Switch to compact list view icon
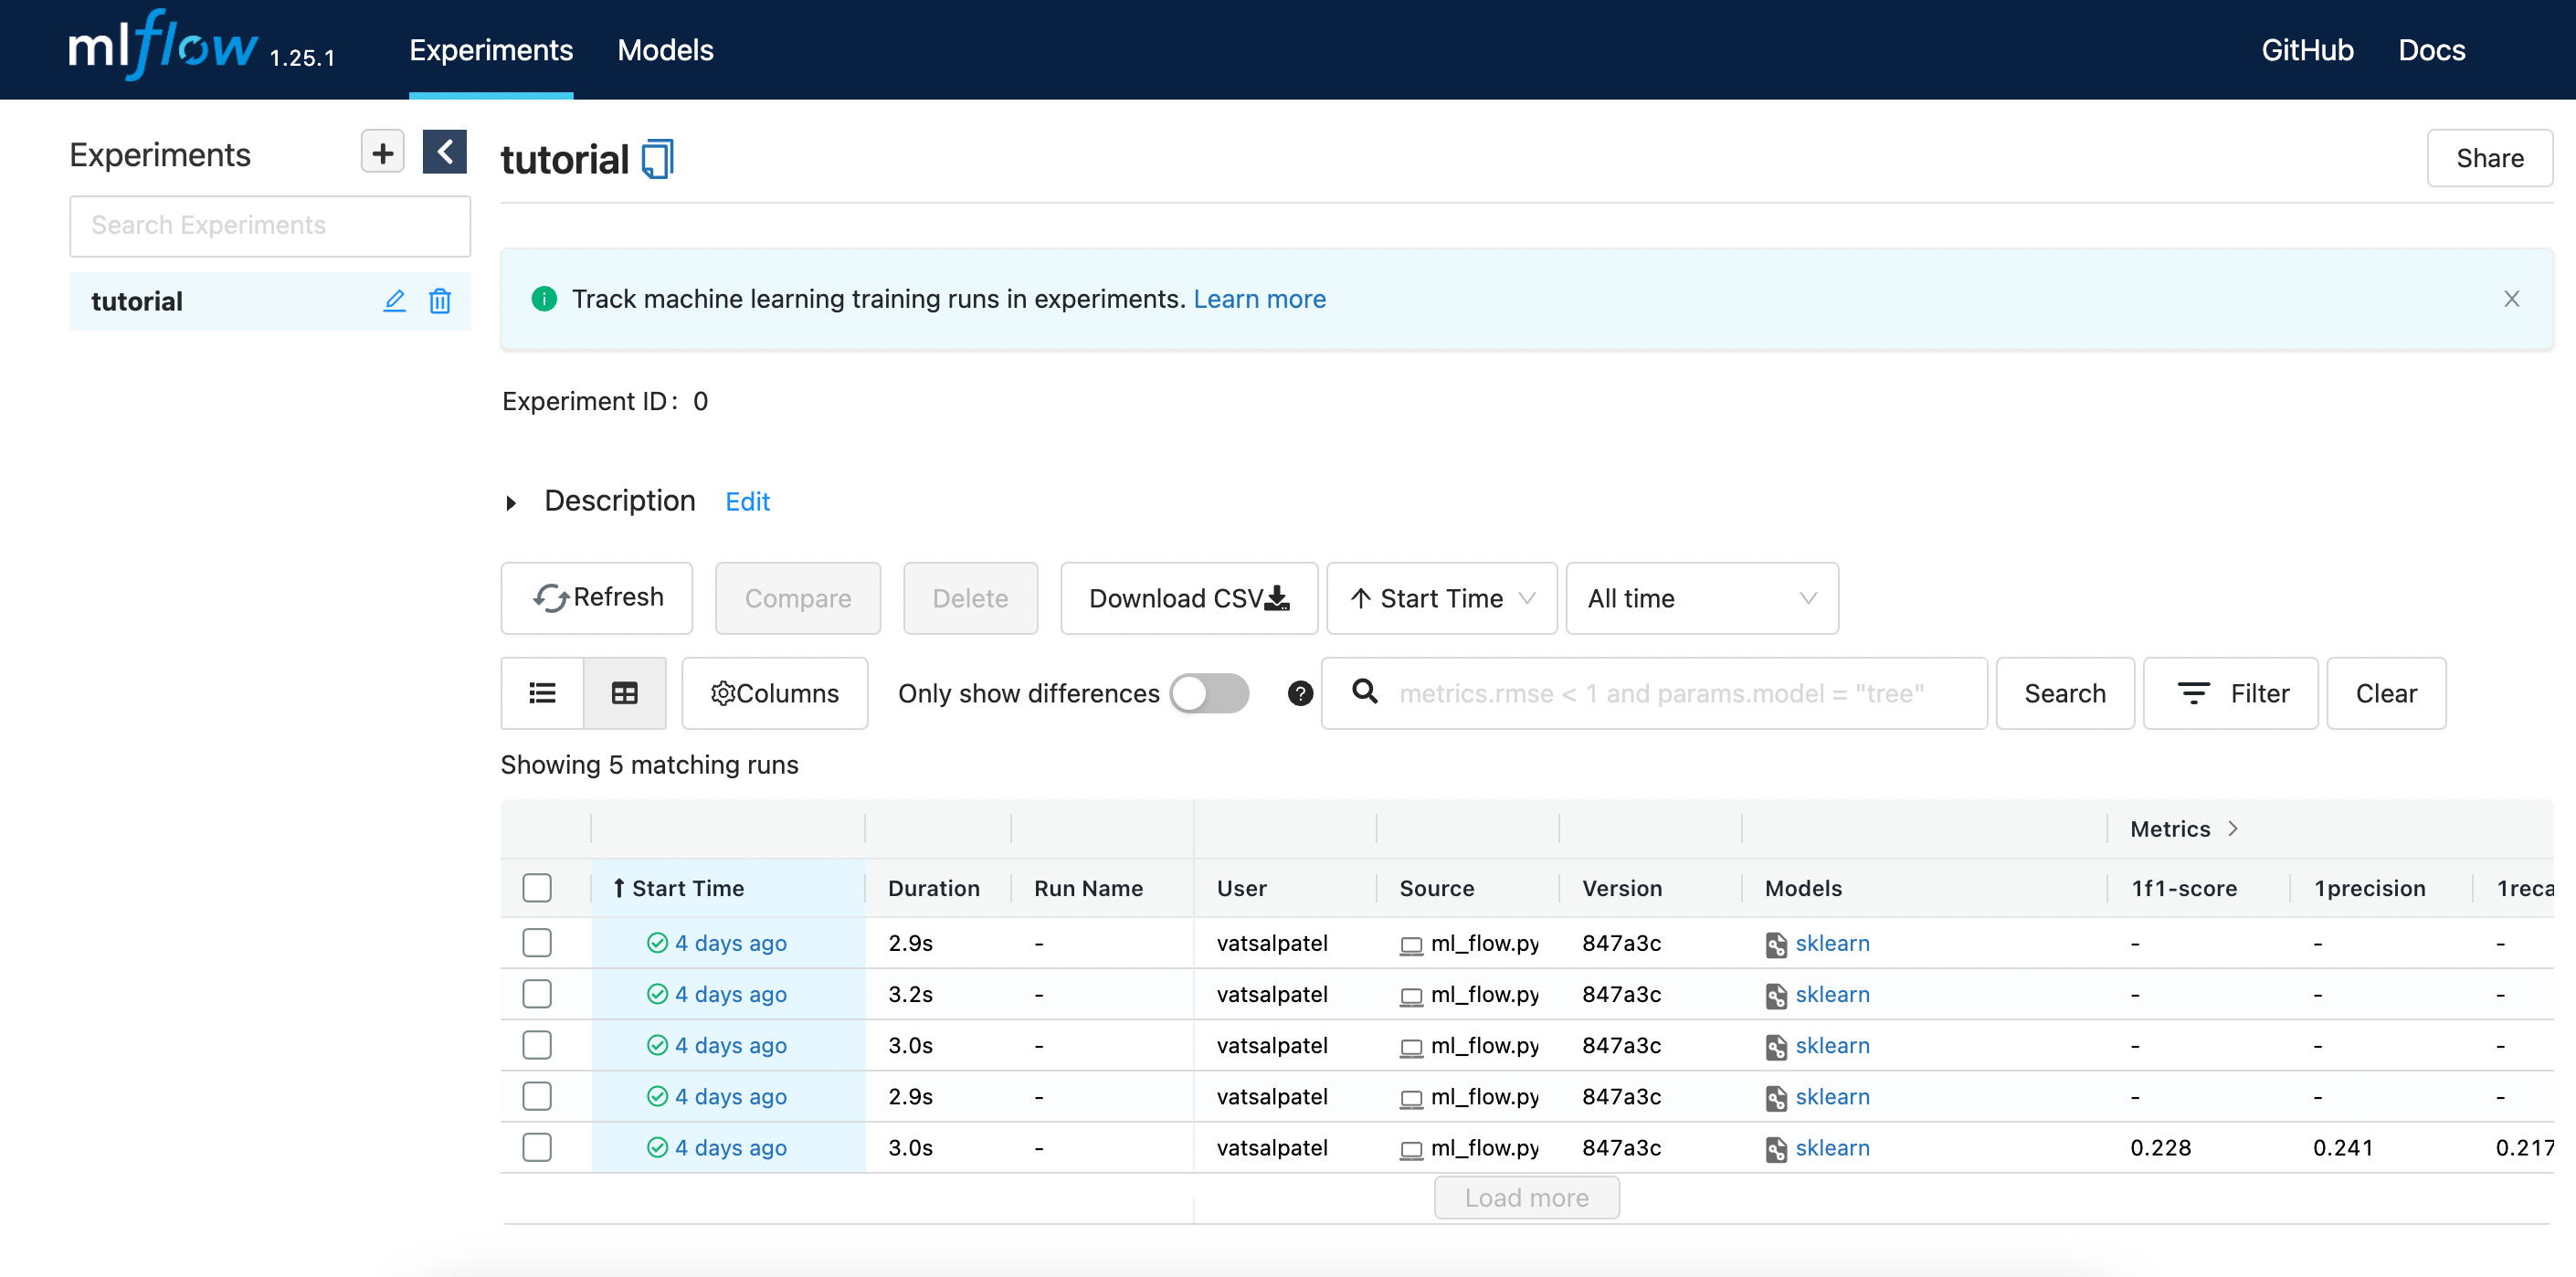2576x1277 pixels. (x=542, y=693)
